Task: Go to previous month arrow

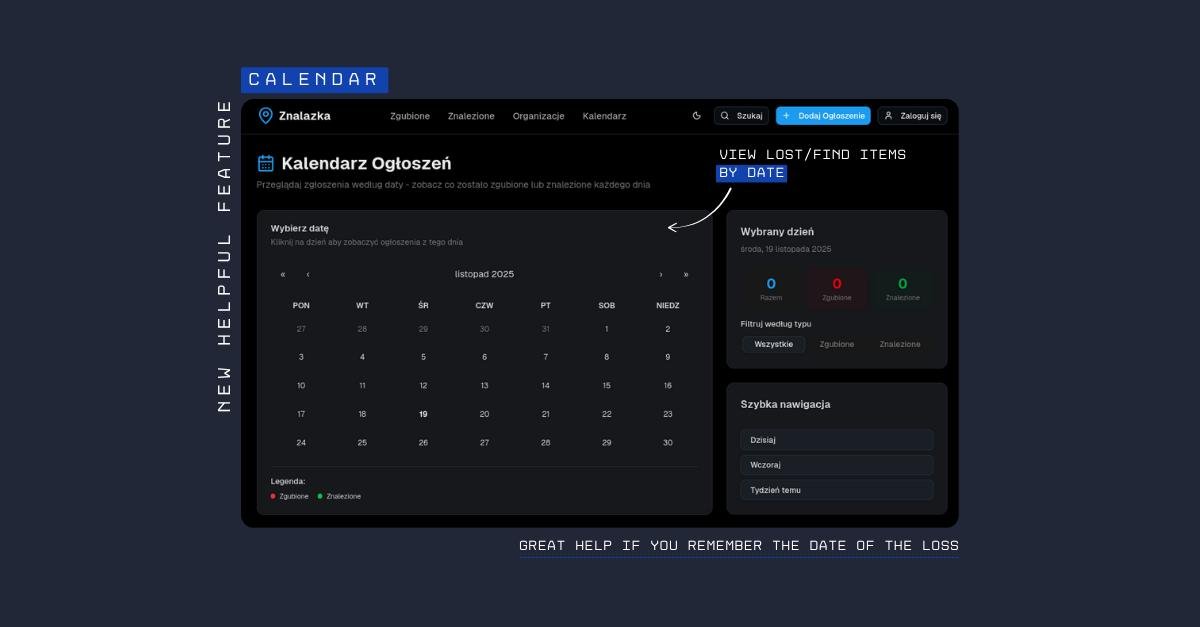Action: [308, 274]
